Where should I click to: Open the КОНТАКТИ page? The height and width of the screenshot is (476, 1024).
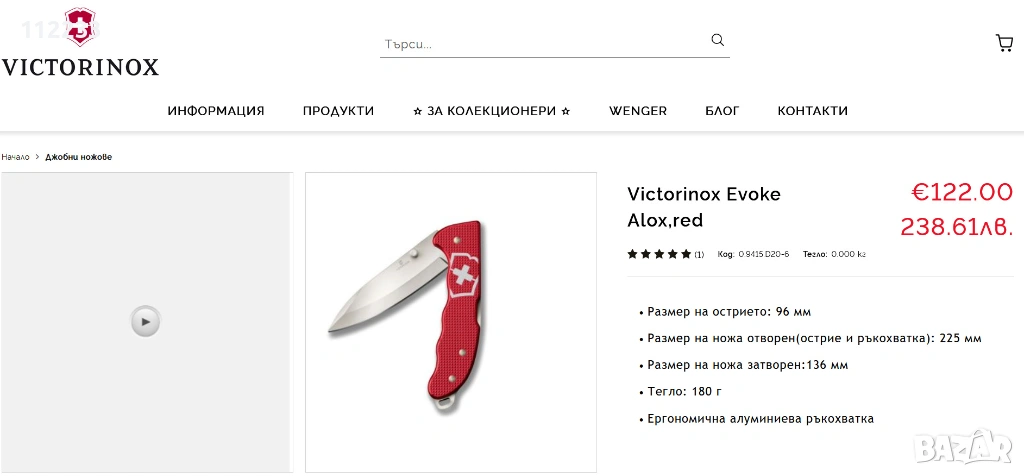pyautogui.click(x=812, y=111)
